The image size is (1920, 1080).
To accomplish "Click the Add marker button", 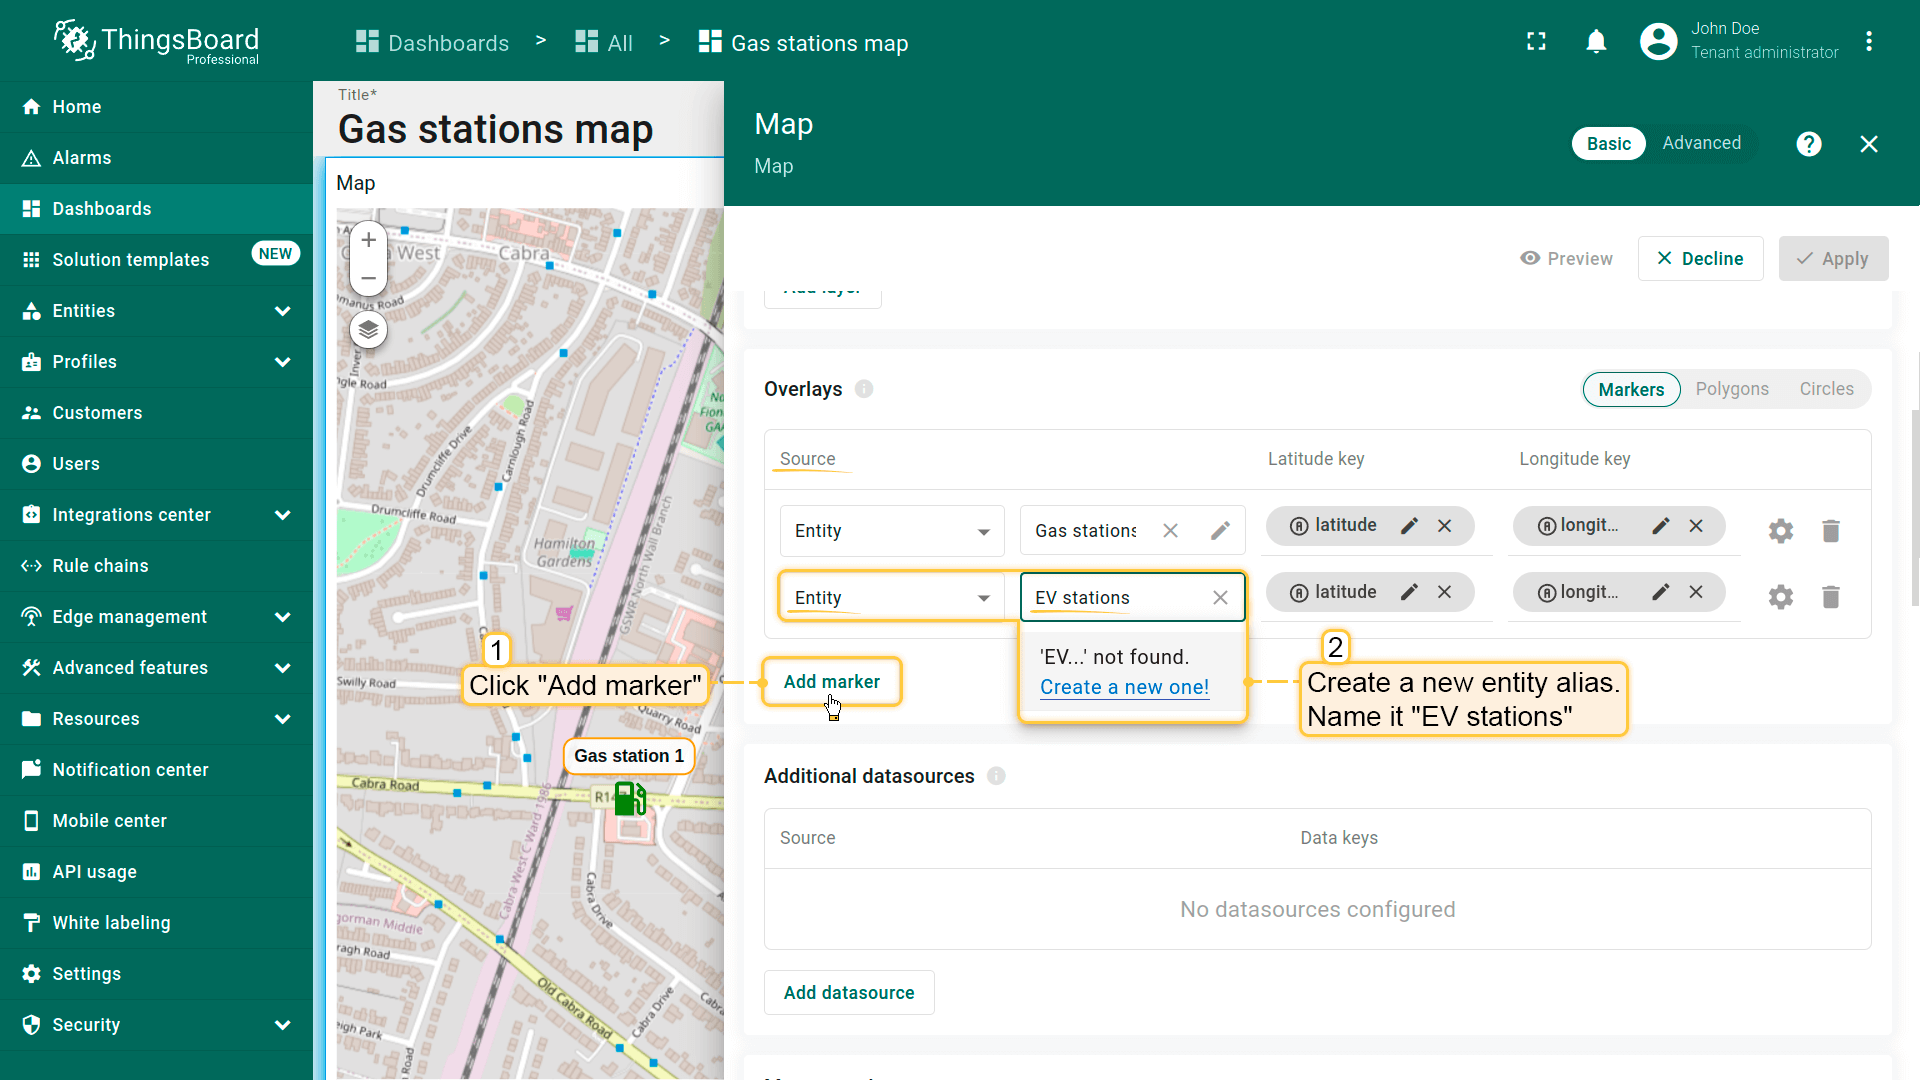I will tap(831, 682).
